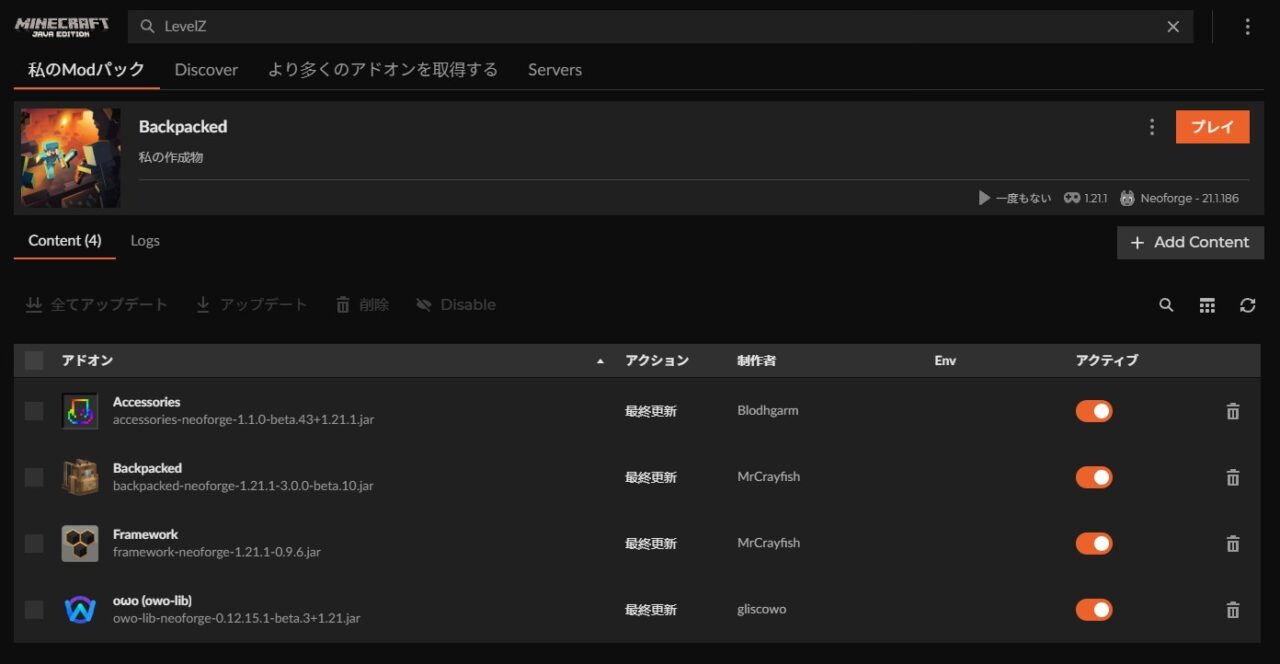
Task: Toggle Framework active switch
Action: pos(1094,543)
